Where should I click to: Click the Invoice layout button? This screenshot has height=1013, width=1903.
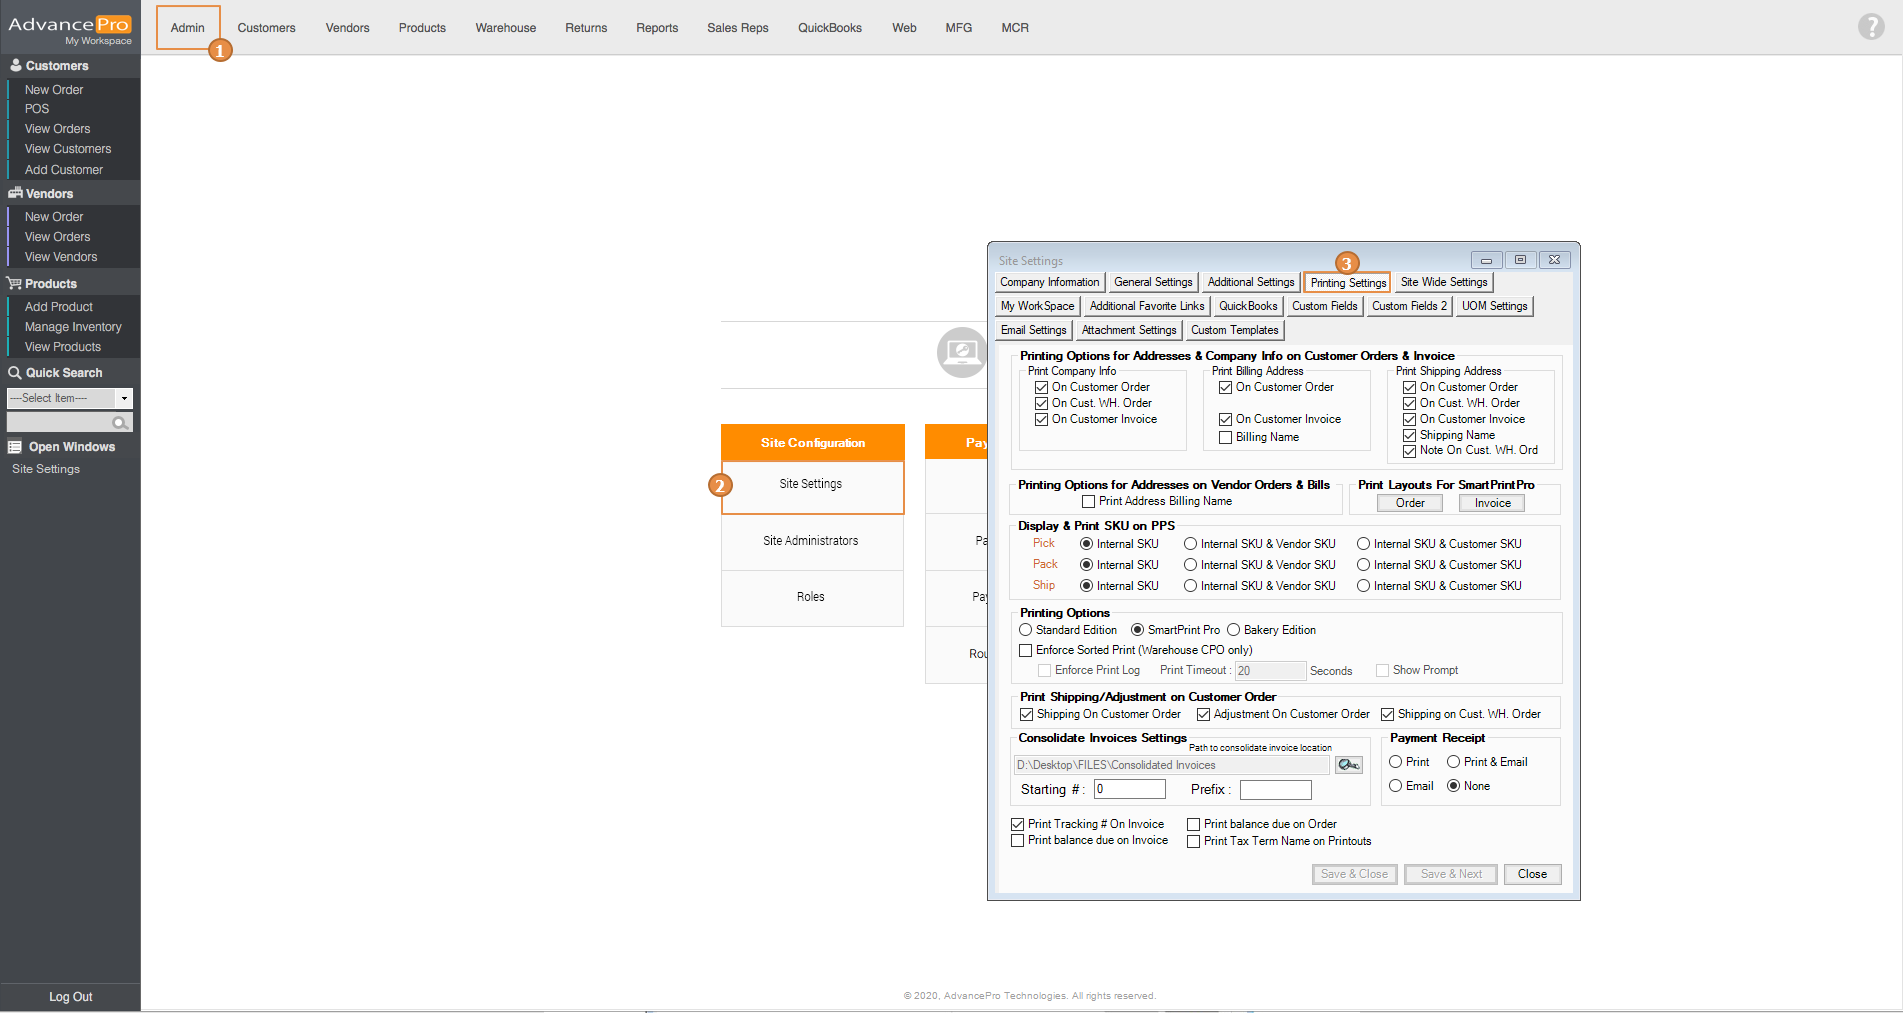(x=1492, y=503)
